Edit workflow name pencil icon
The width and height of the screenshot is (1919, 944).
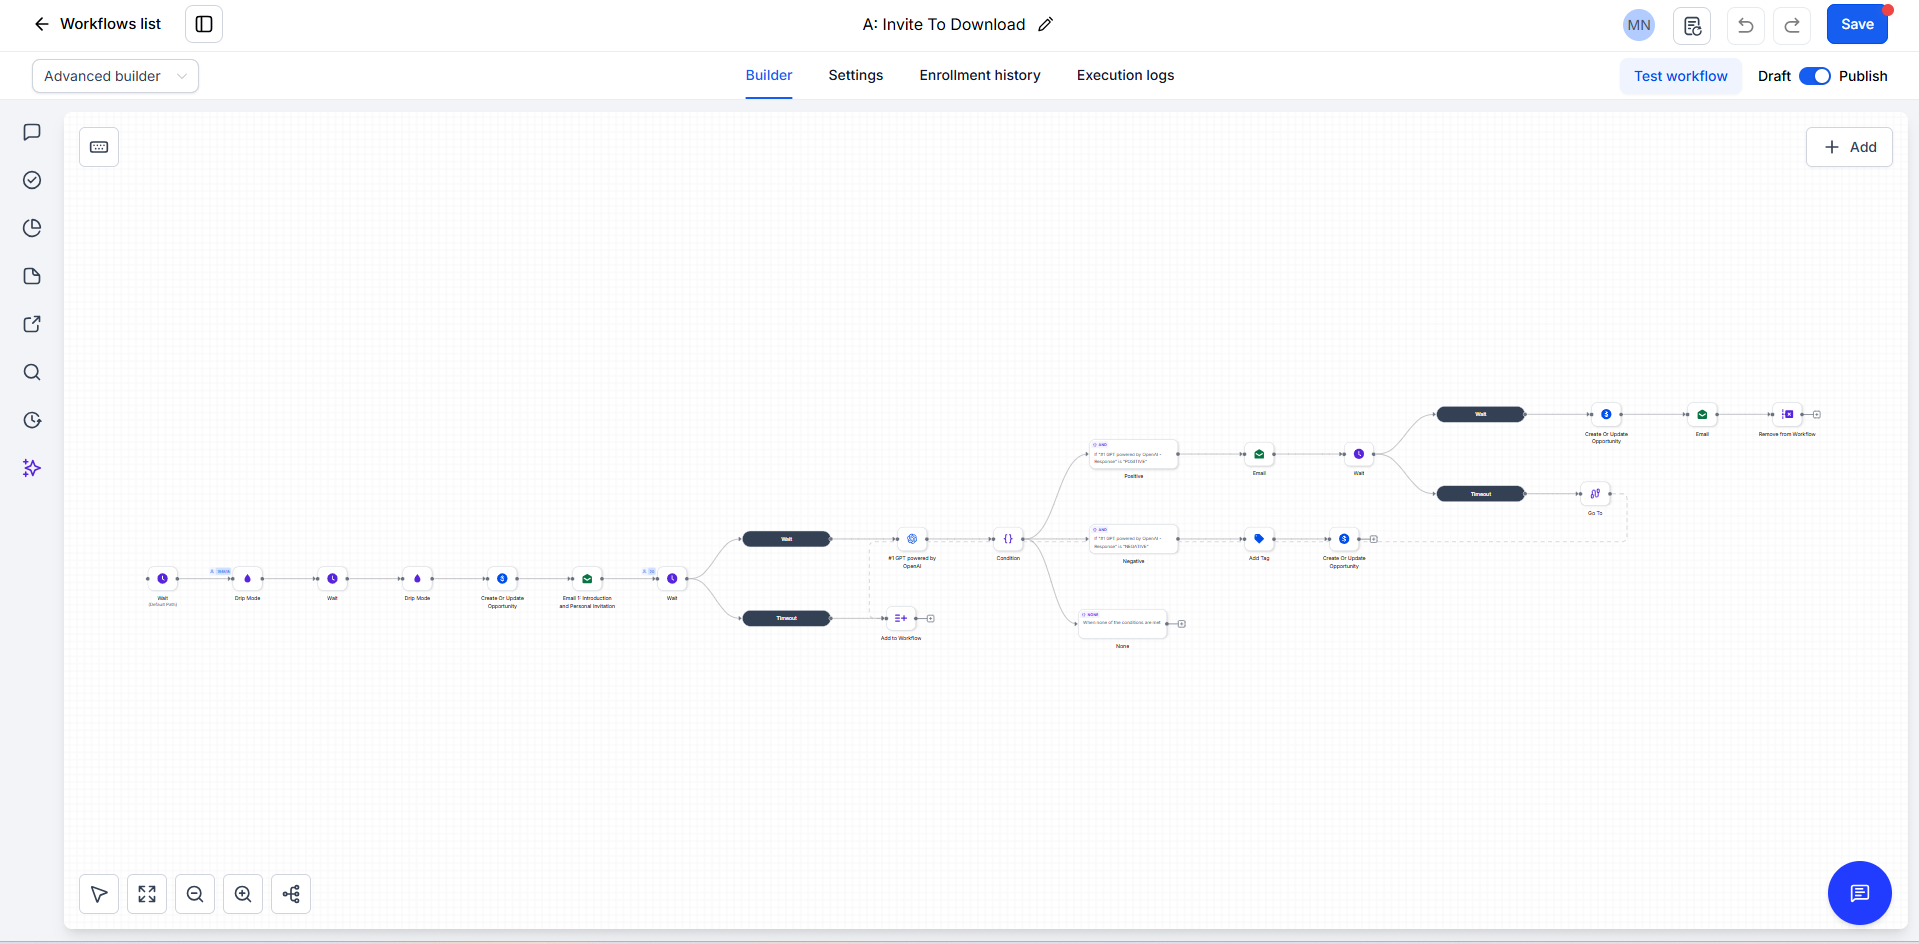coord(1046,24)
